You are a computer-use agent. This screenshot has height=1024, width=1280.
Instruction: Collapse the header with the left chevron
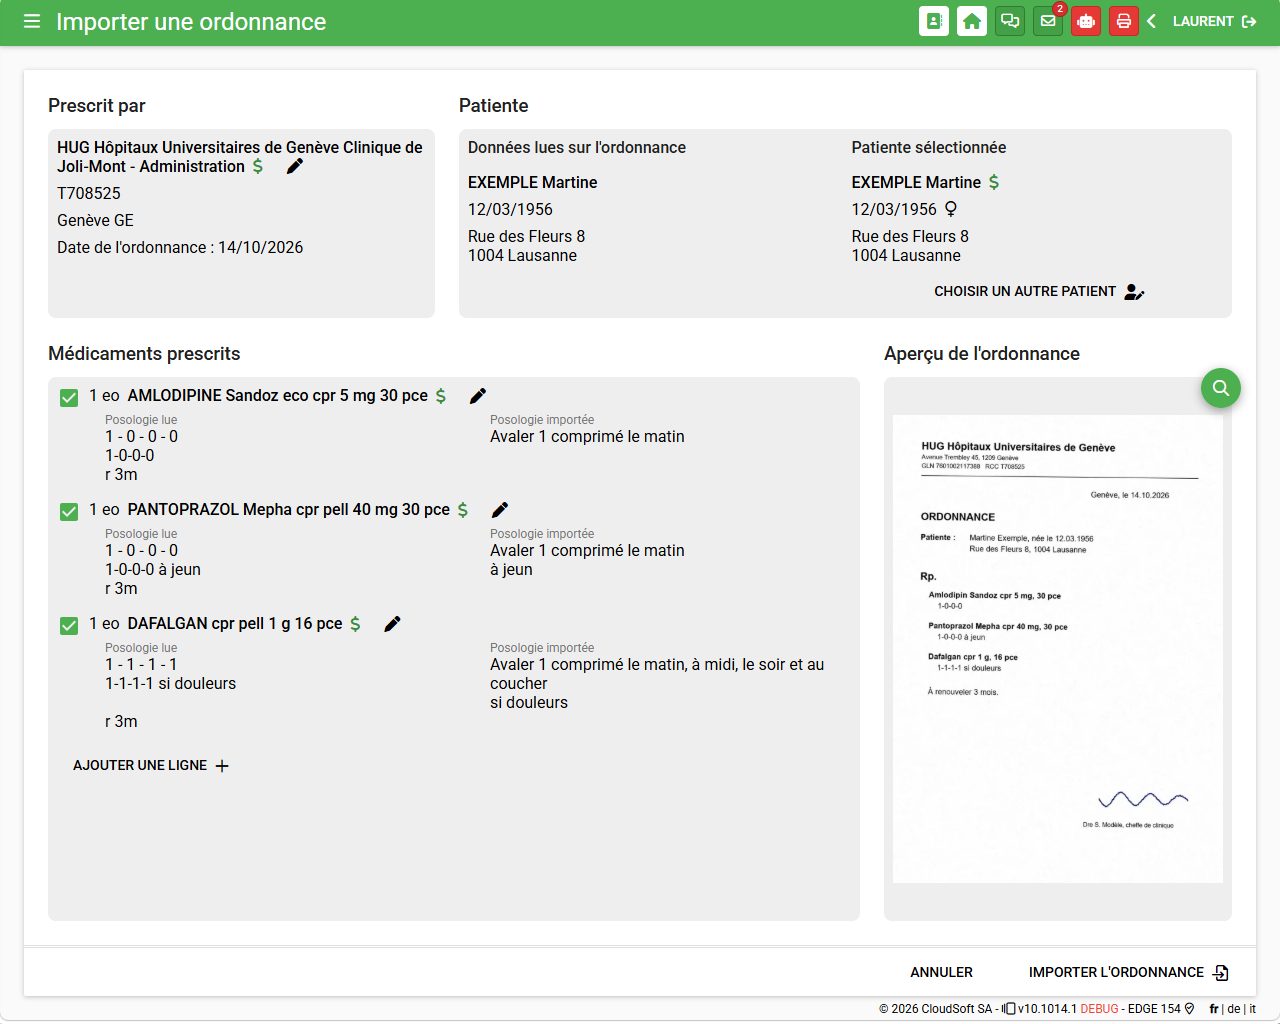[x=1151, y=21]
